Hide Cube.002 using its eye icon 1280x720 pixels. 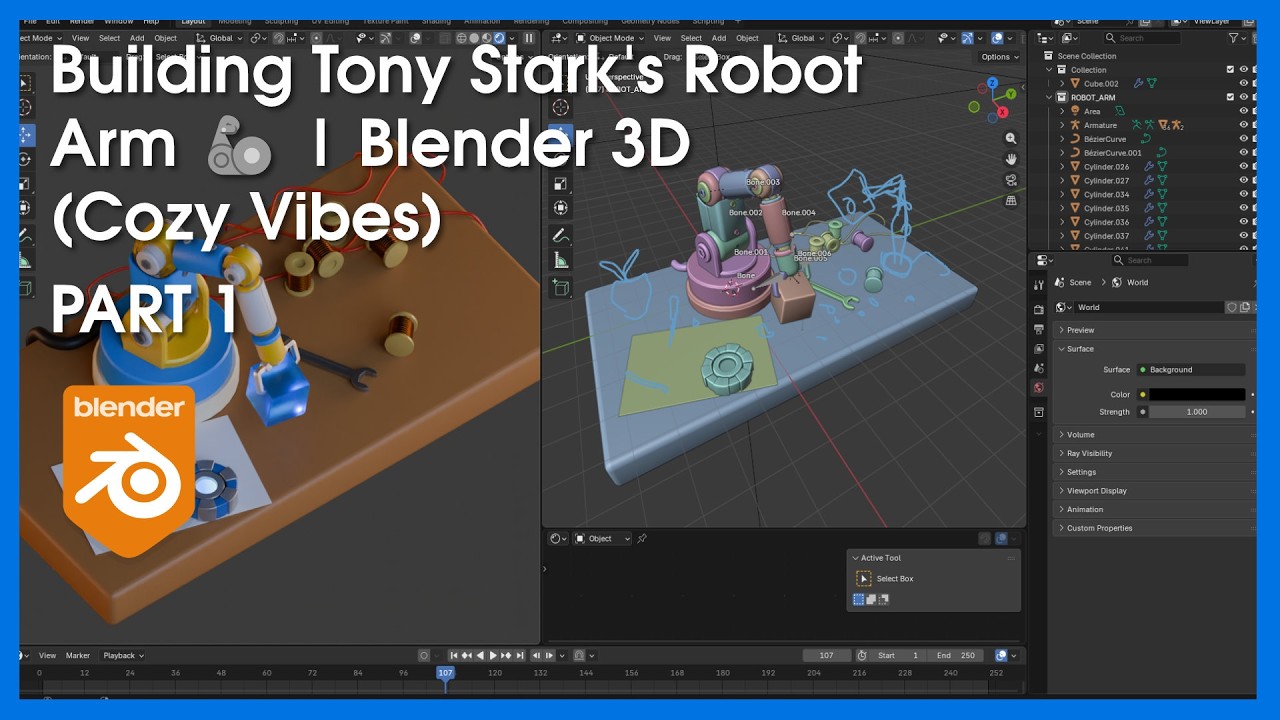[1244, 83]
